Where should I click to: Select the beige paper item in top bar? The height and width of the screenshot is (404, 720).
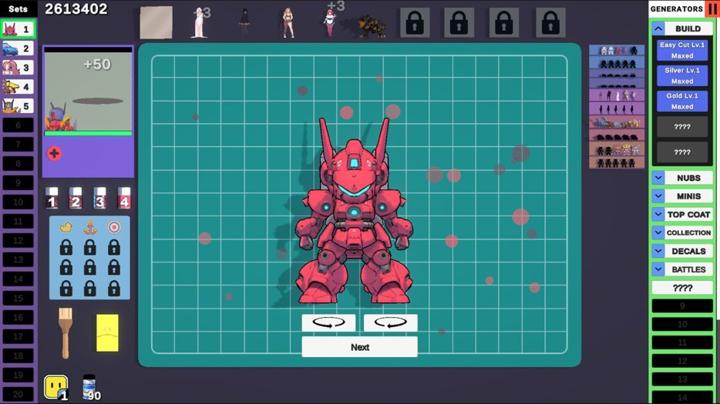tap(156, 22)
